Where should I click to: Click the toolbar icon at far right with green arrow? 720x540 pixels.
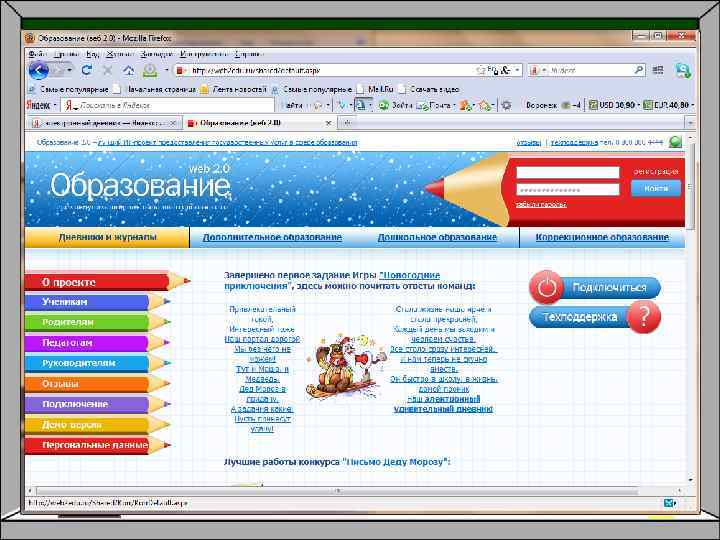click(x=683, y=70)
